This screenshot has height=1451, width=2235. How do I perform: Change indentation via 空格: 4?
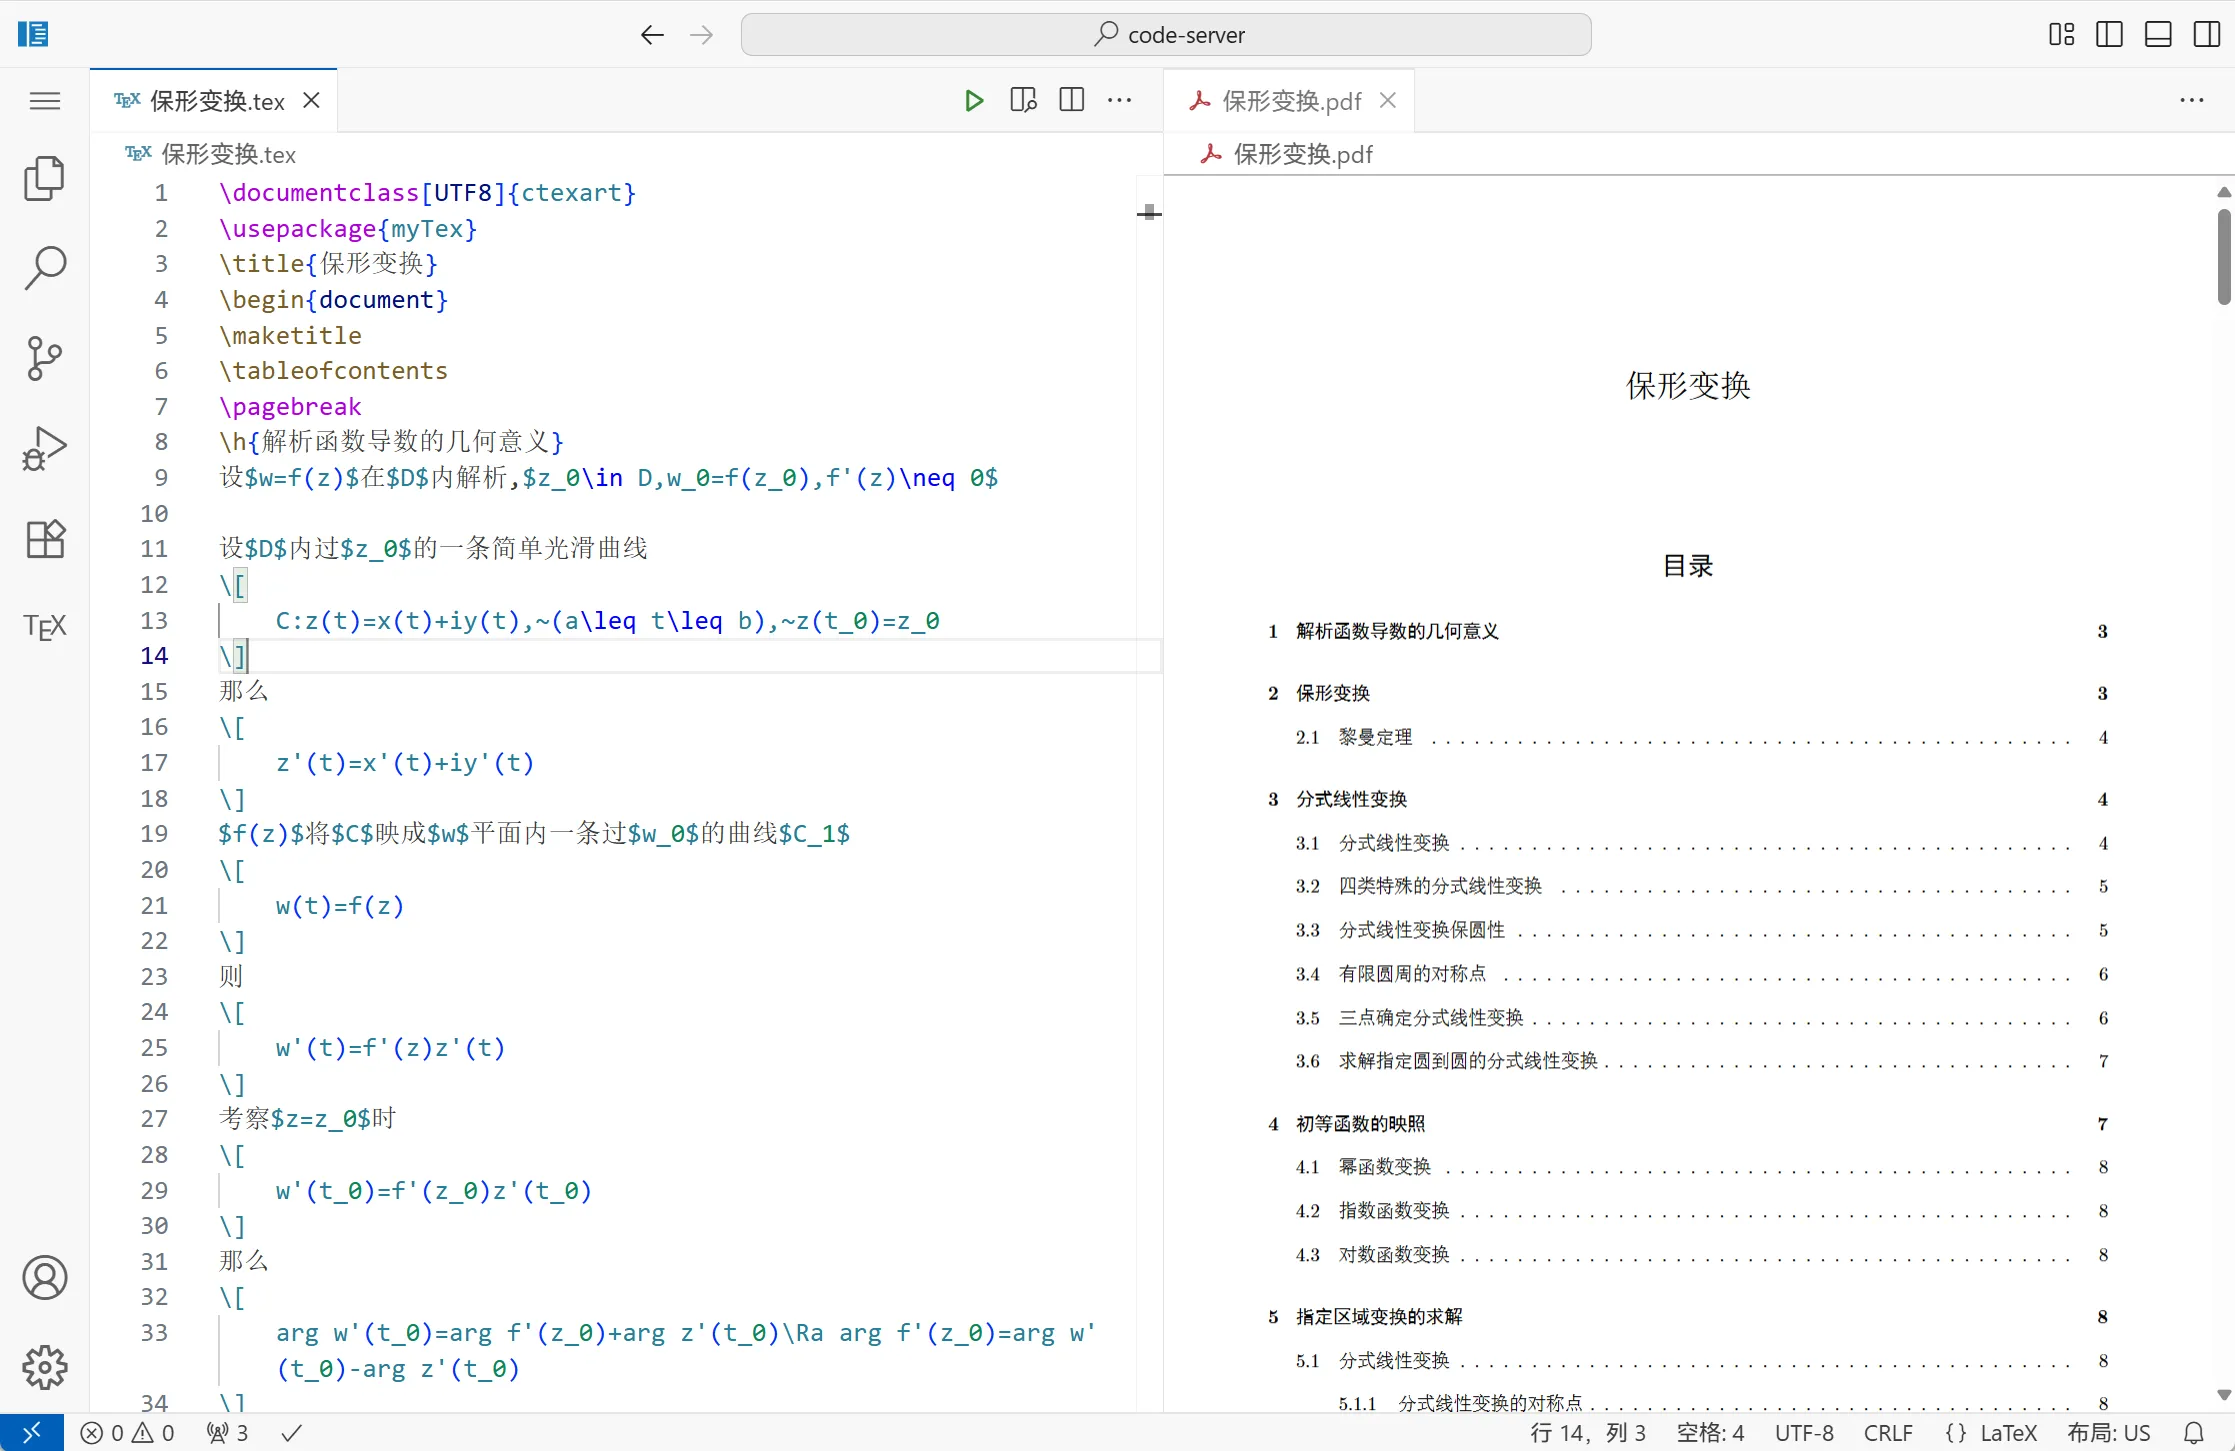click(1711, 1433)
